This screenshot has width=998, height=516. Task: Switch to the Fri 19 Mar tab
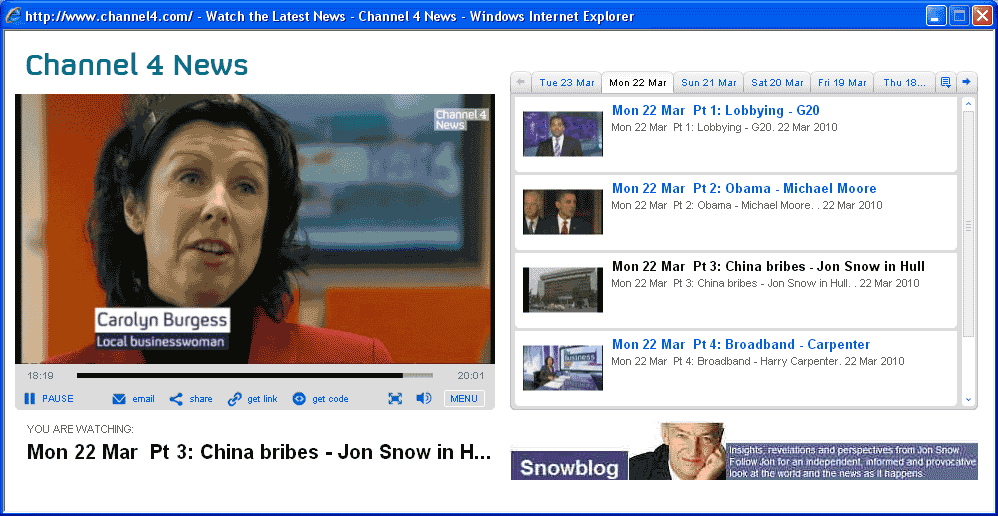click(842, 83)
